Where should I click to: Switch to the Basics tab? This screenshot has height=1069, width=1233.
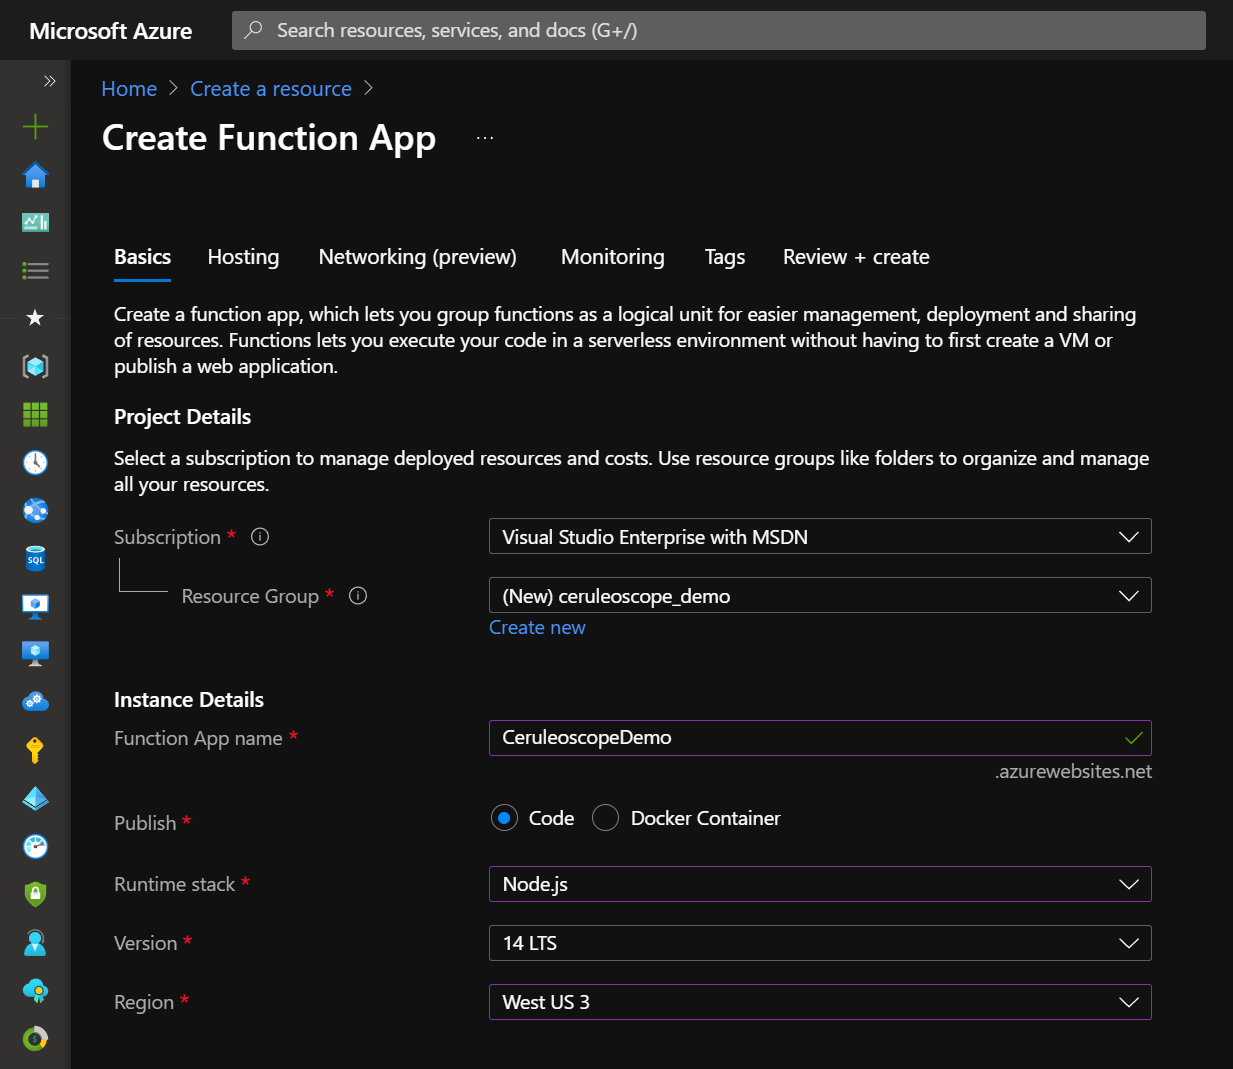point(142,257)
